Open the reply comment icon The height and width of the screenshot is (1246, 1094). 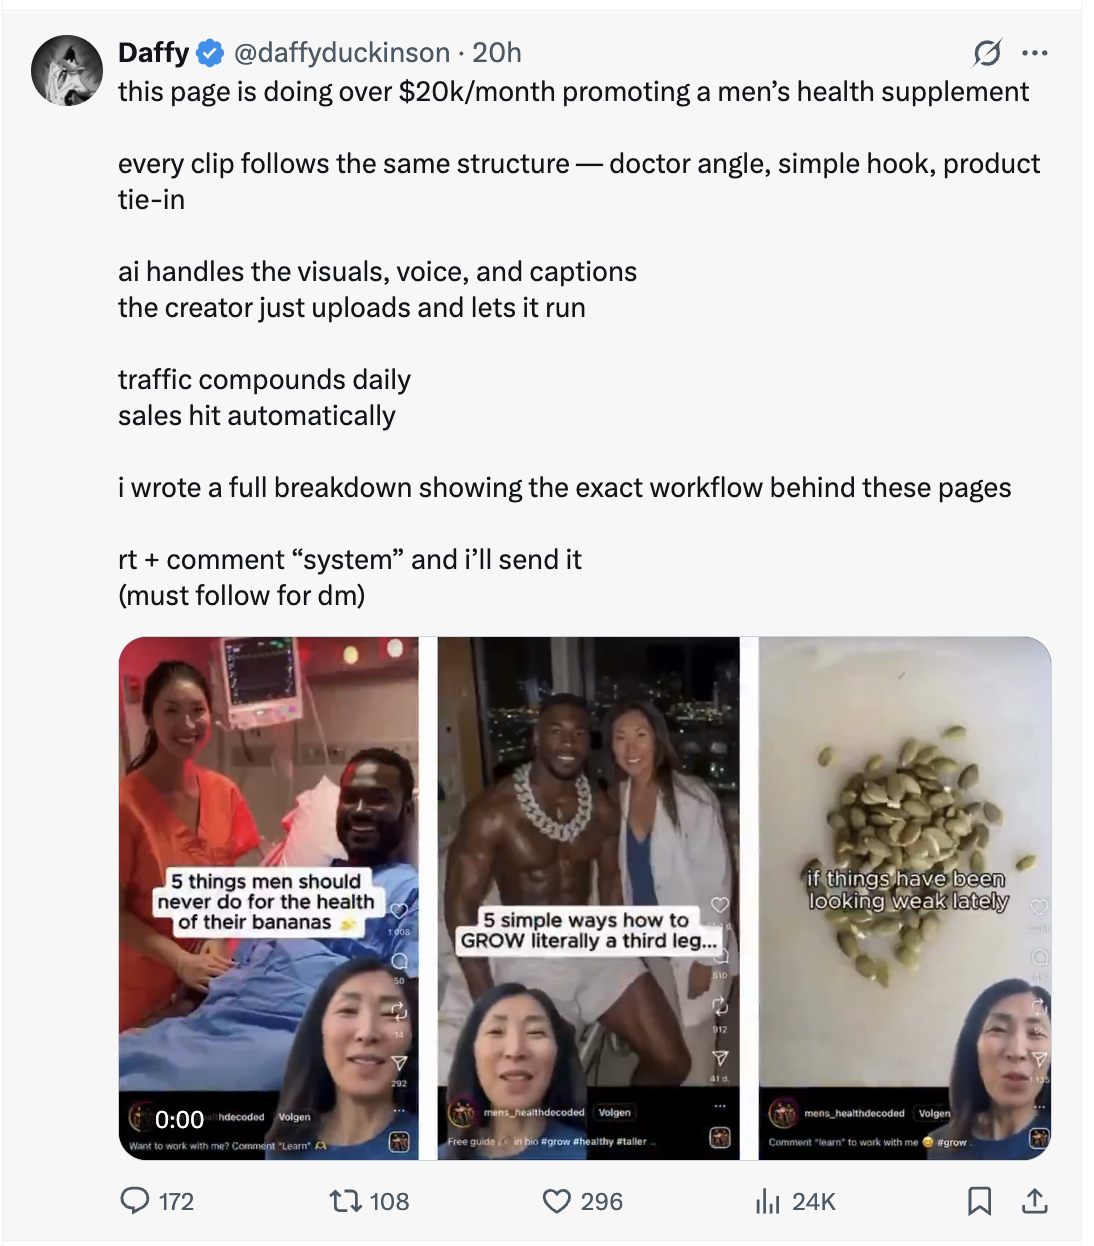134,1200
